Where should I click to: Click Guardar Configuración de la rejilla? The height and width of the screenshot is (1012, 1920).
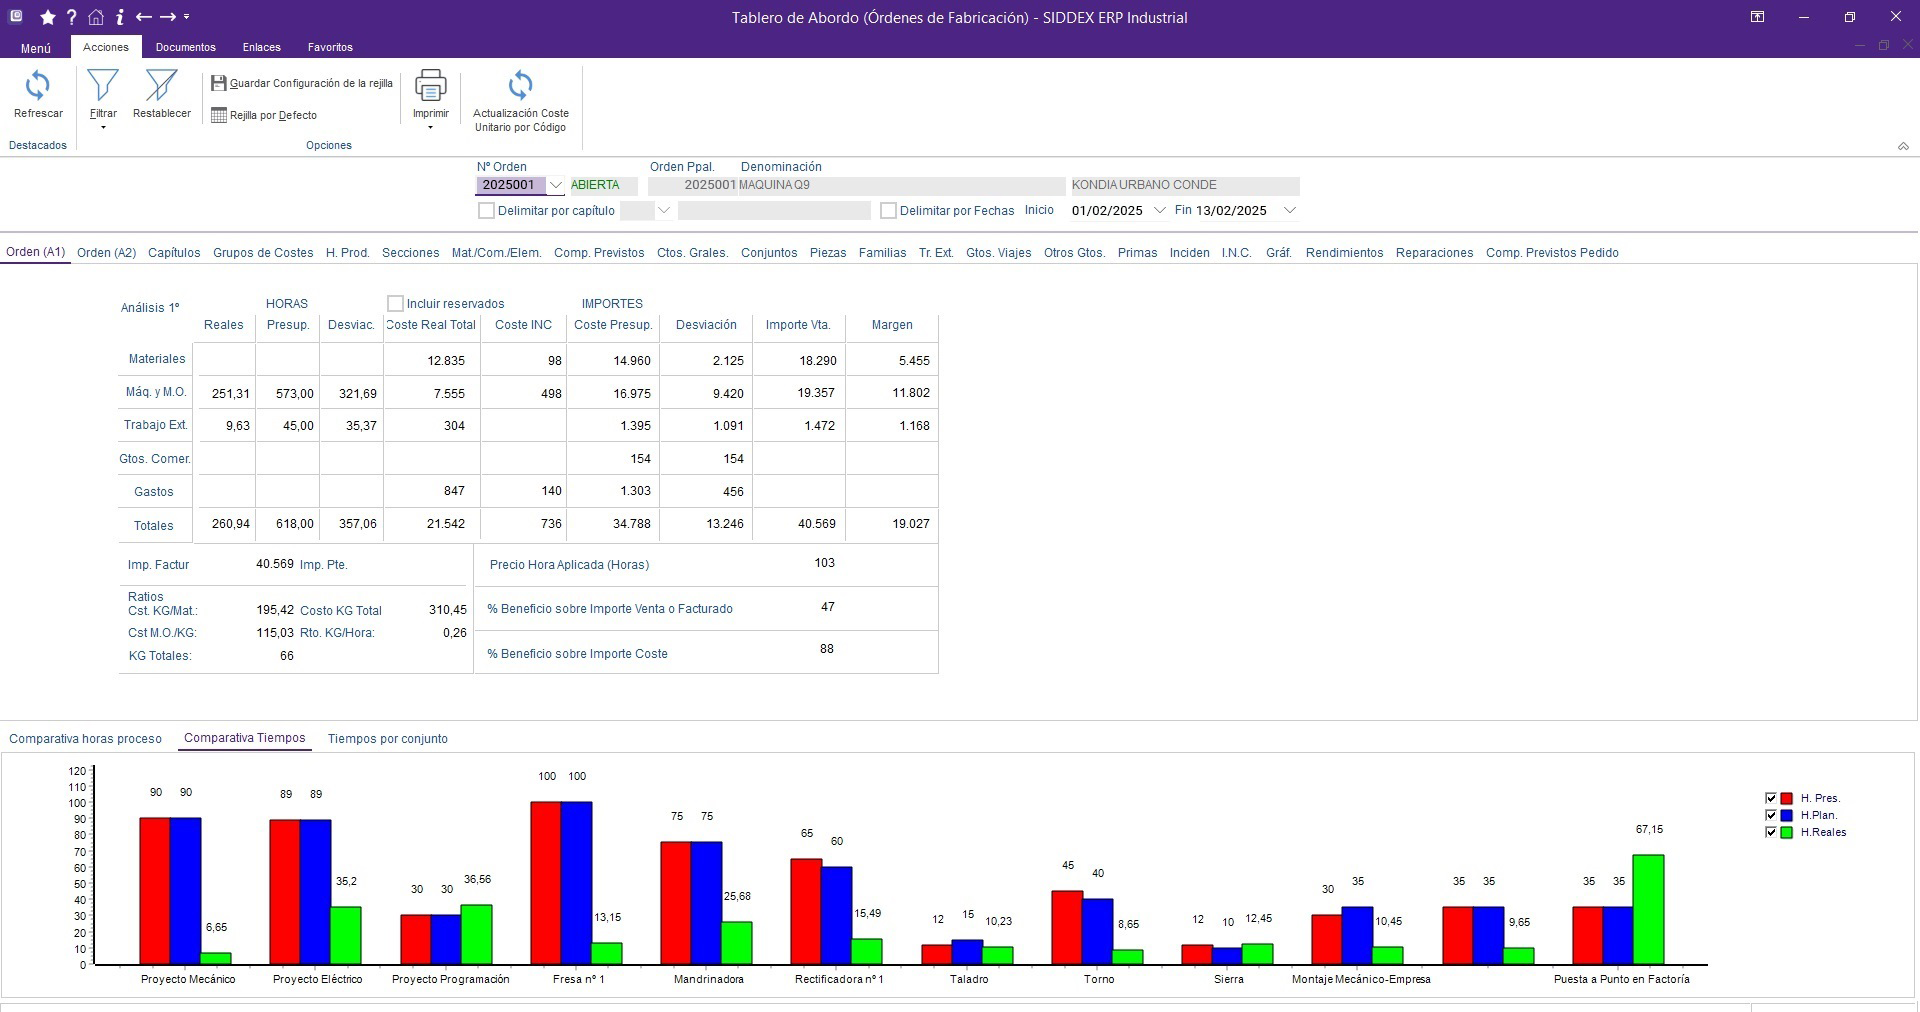pyautogui.click(x=302, y=84)
